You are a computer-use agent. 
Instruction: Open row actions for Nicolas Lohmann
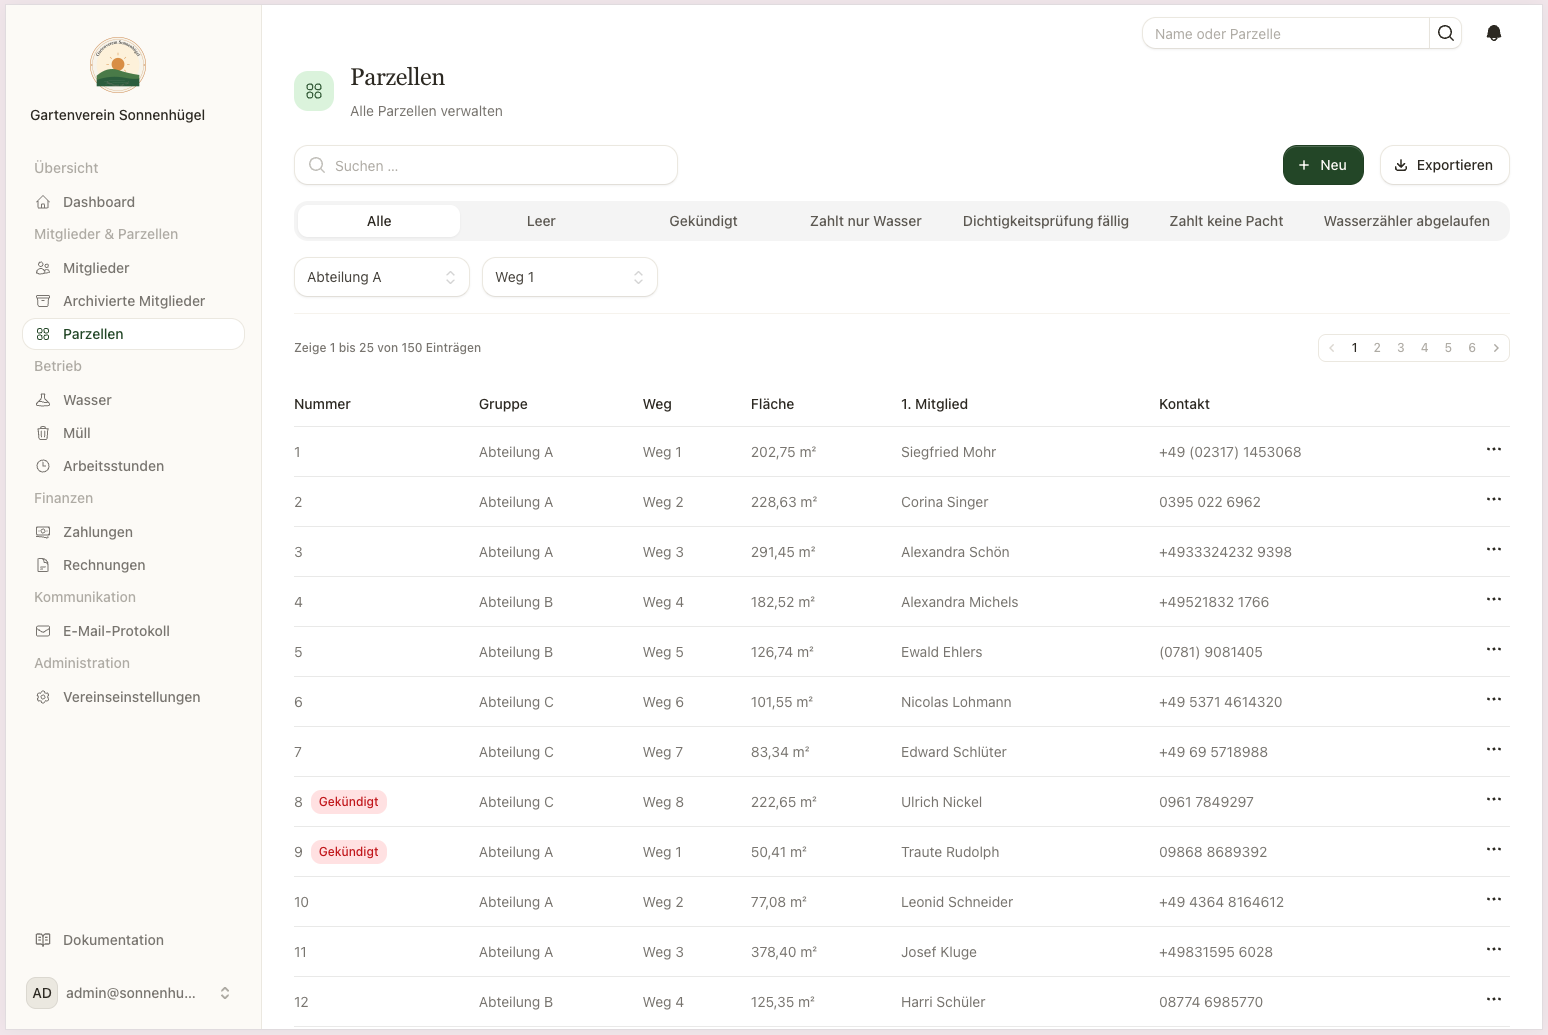(1494, 700)
